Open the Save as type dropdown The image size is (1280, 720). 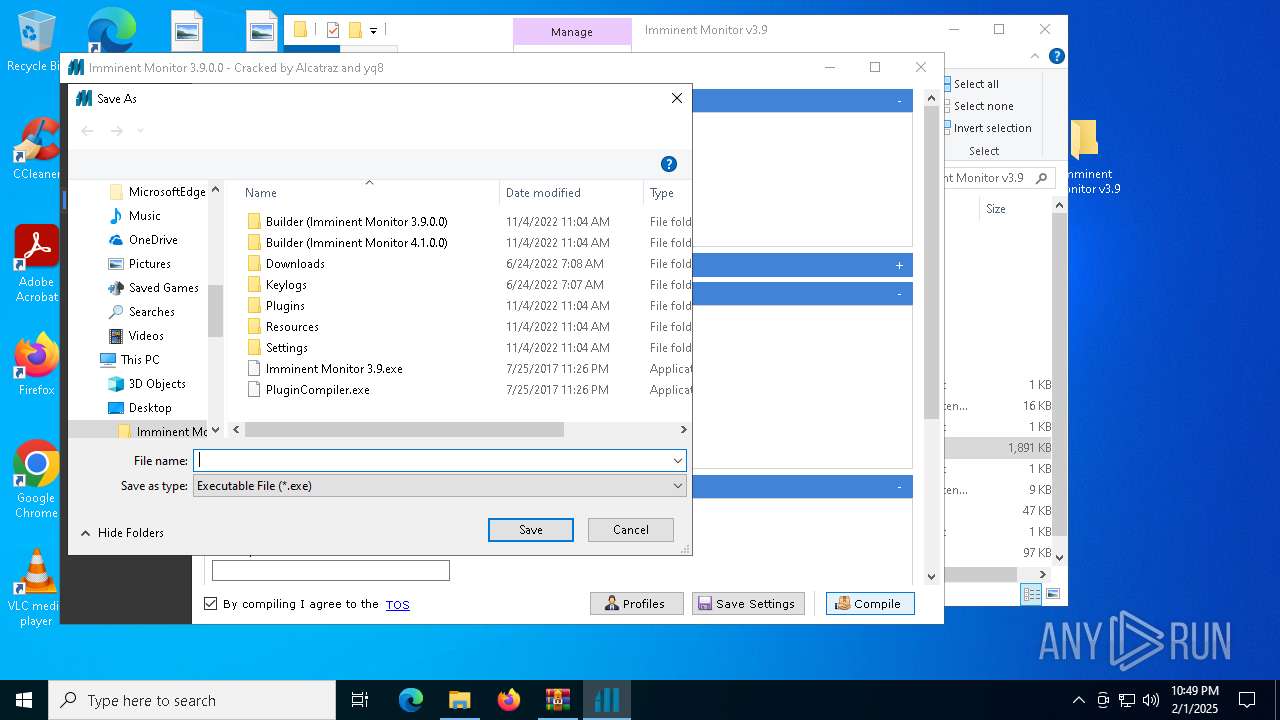point(440,486)
